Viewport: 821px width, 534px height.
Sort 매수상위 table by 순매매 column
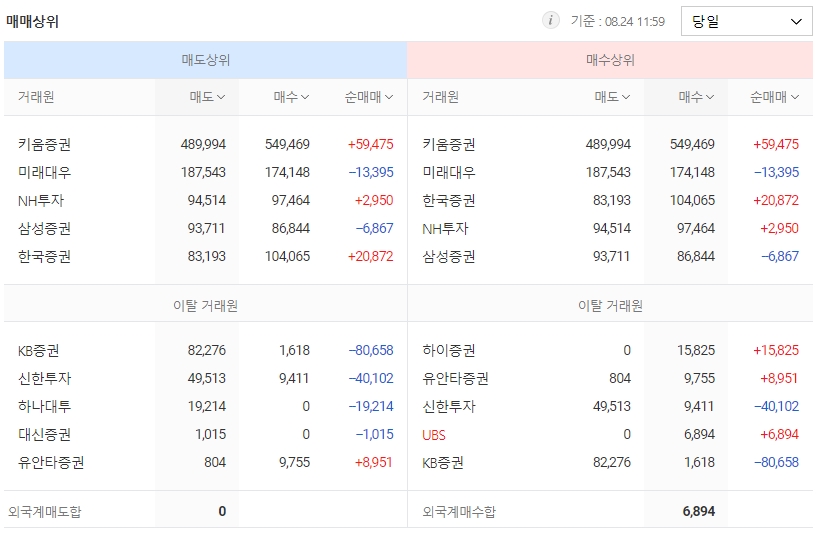coord(774,97)
